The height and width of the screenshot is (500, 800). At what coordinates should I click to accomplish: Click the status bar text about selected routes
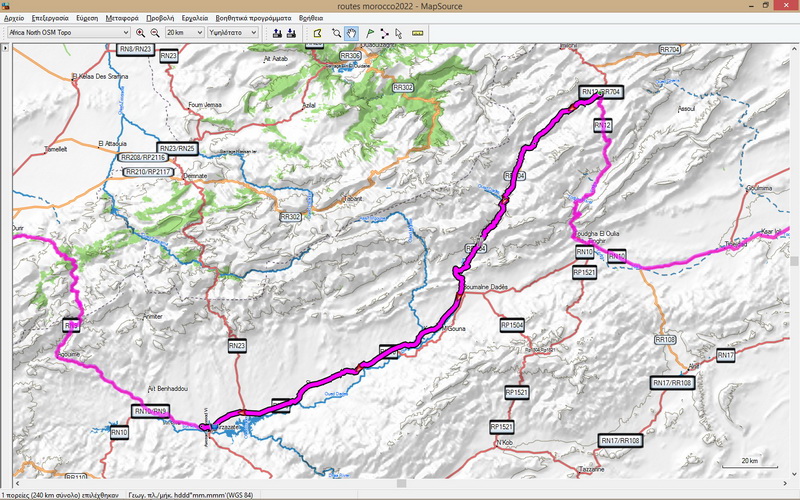[x=60, y=495]
